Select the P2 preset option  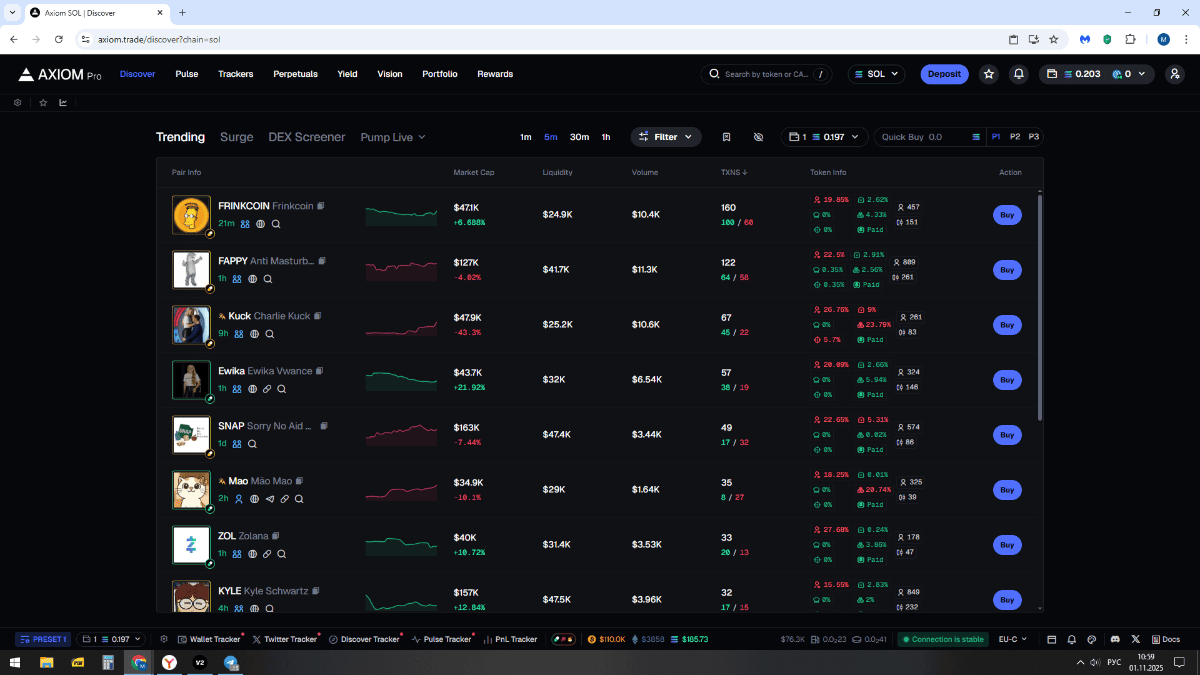pos(1015,137)
